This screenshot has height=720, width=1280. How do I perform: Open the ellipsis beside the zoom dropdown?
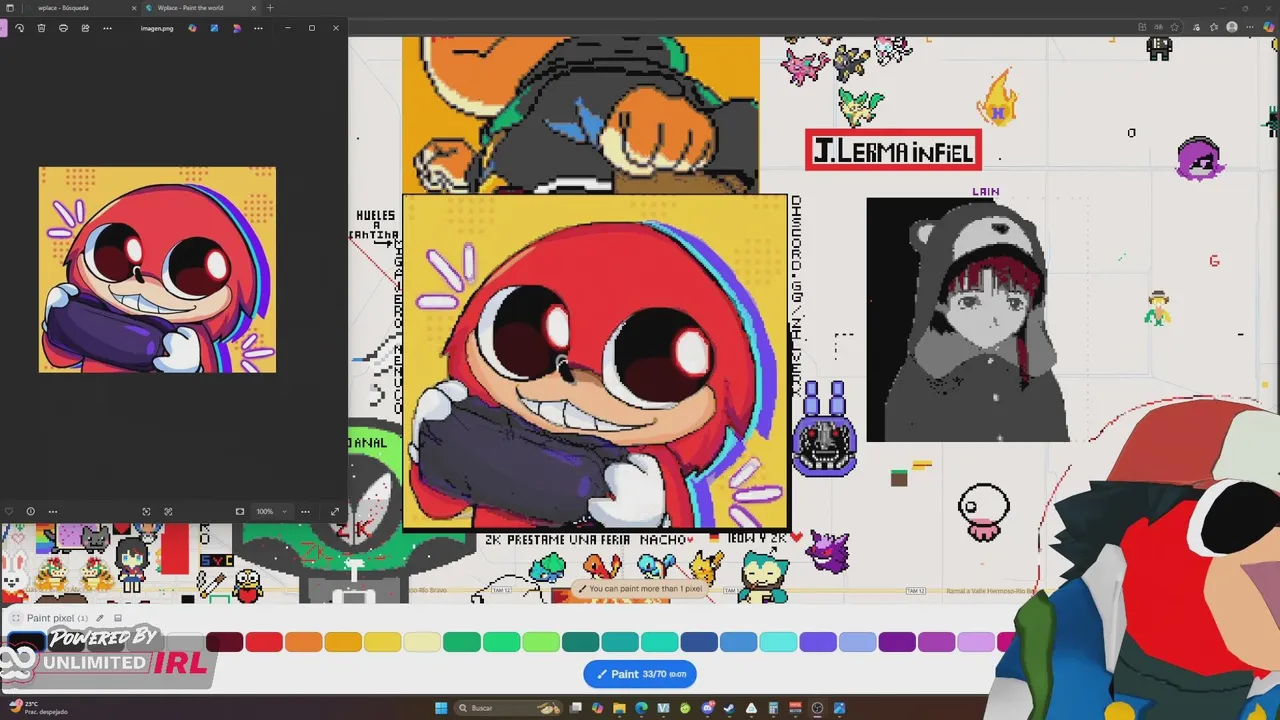(x=305, y=511)
